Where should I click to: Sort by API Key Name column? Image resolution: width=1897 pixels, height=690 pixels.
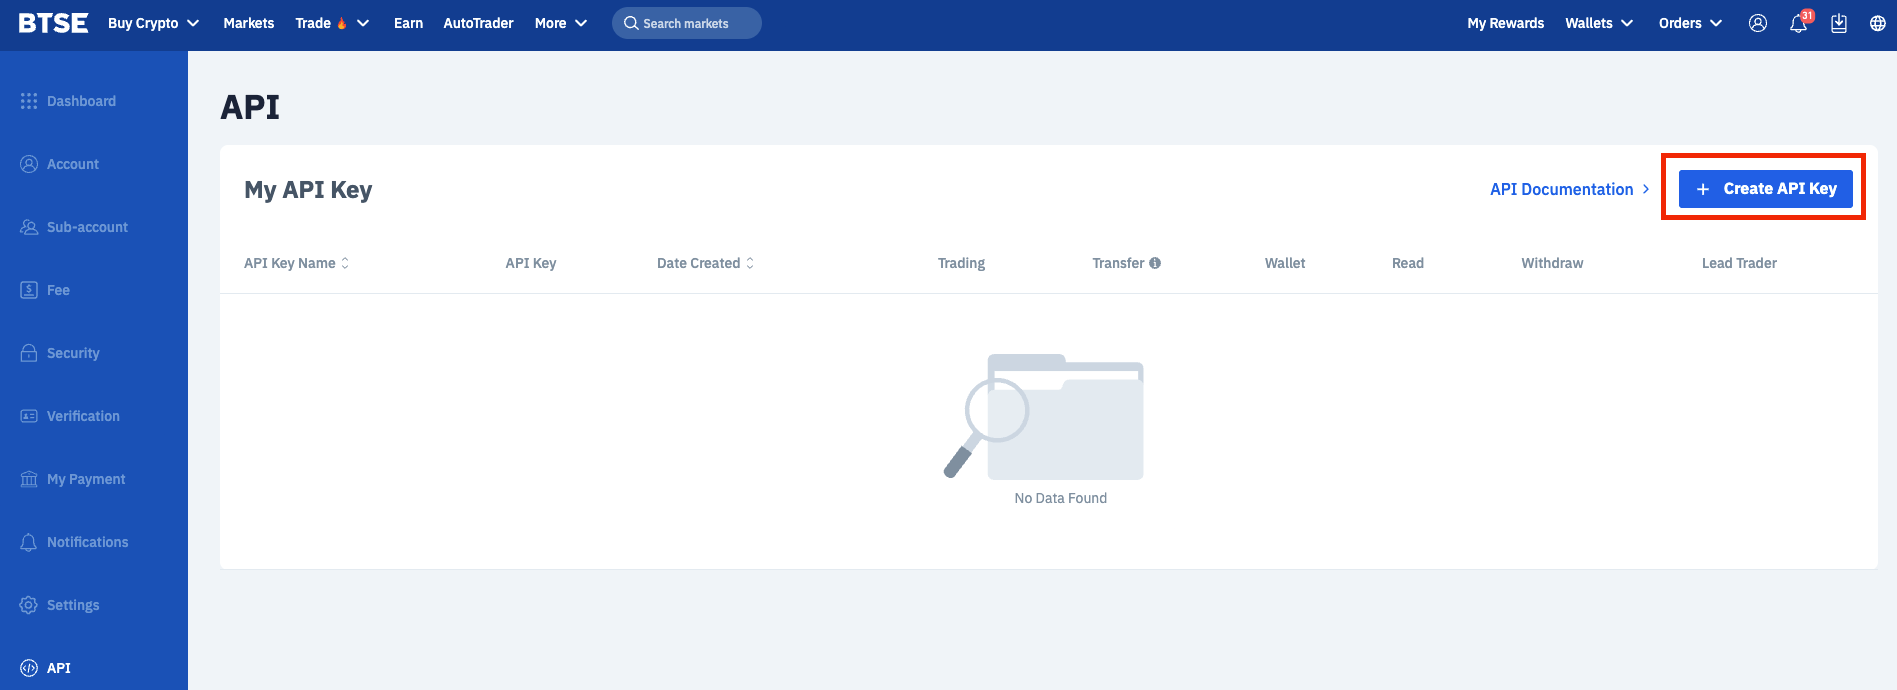point(296,263)
